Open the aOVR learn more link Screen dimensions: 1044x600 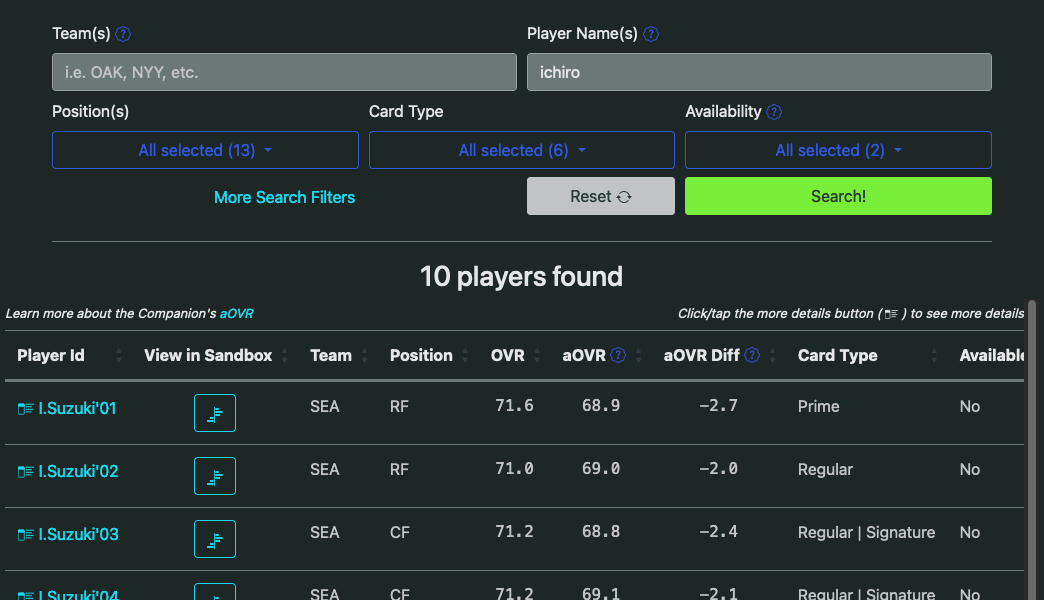236,314
